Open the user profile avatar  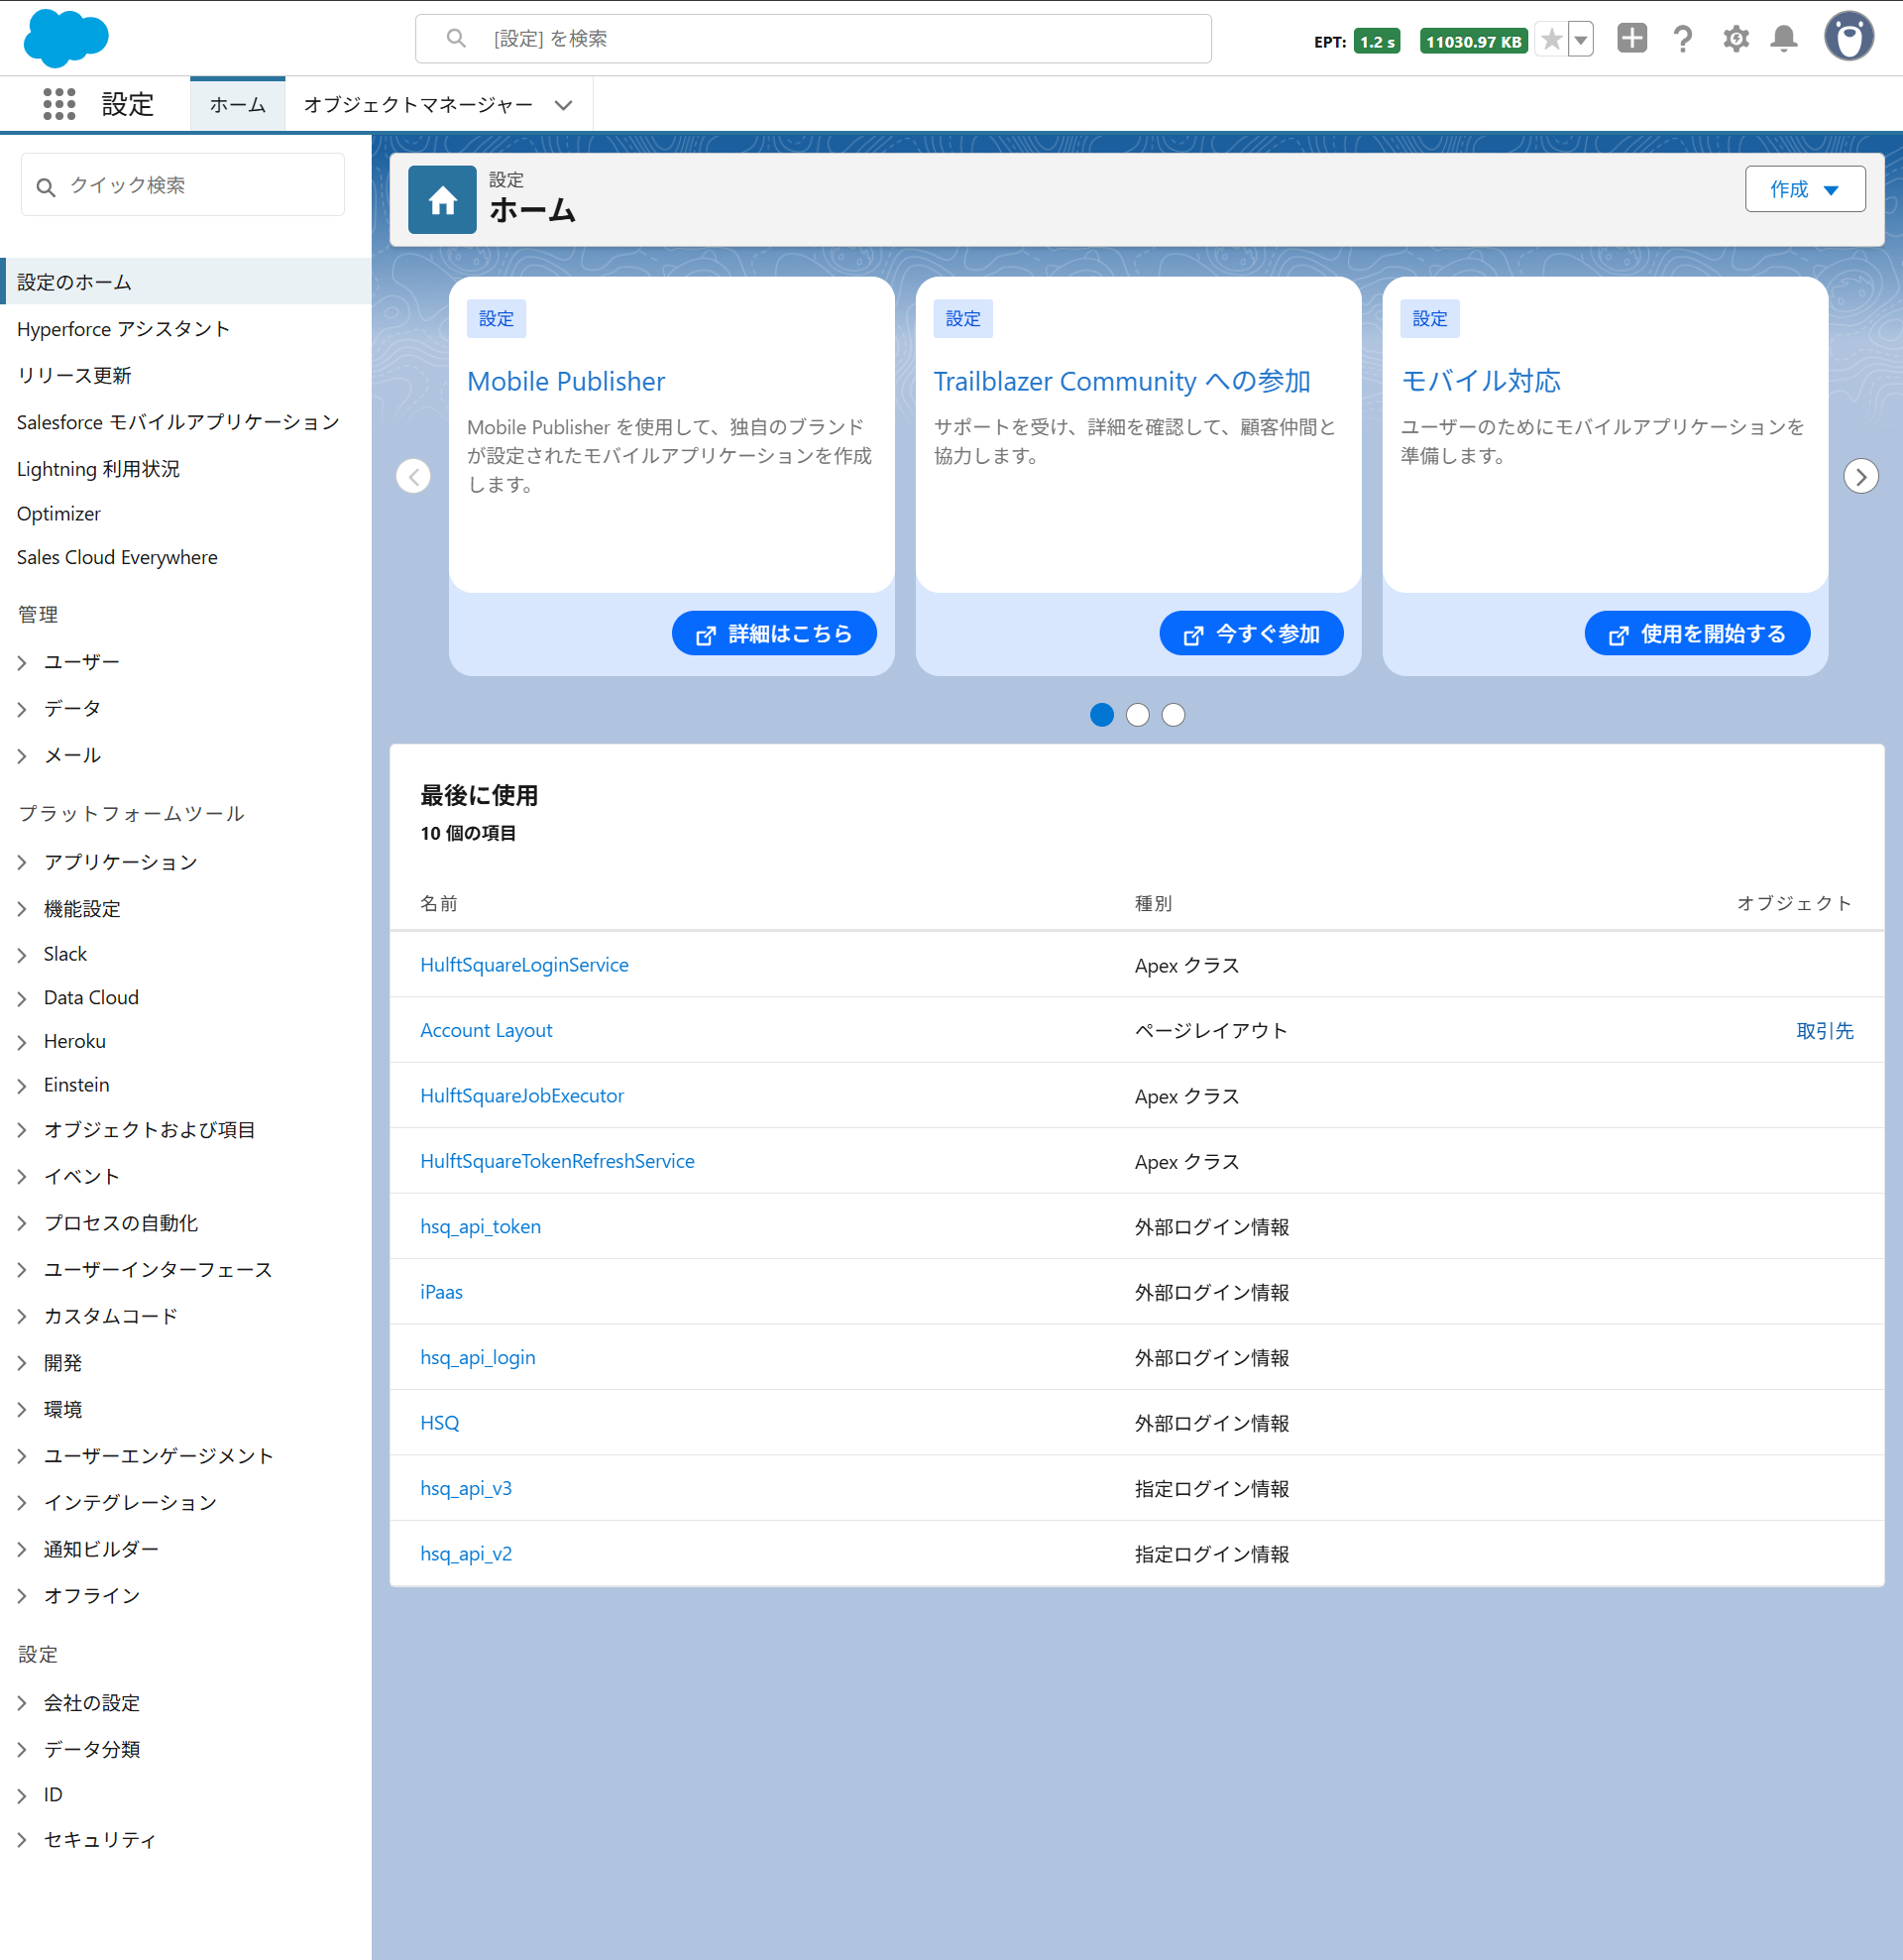1848,38
